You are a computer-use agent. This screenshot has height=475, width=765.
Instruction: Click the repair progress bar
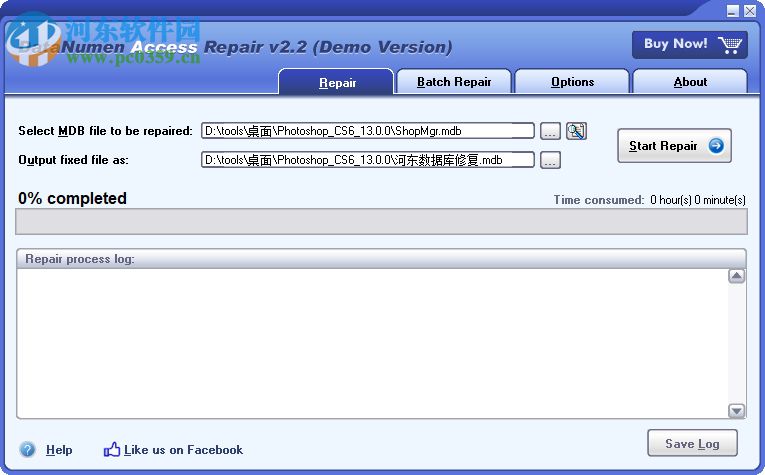click(x=381, y=221)
